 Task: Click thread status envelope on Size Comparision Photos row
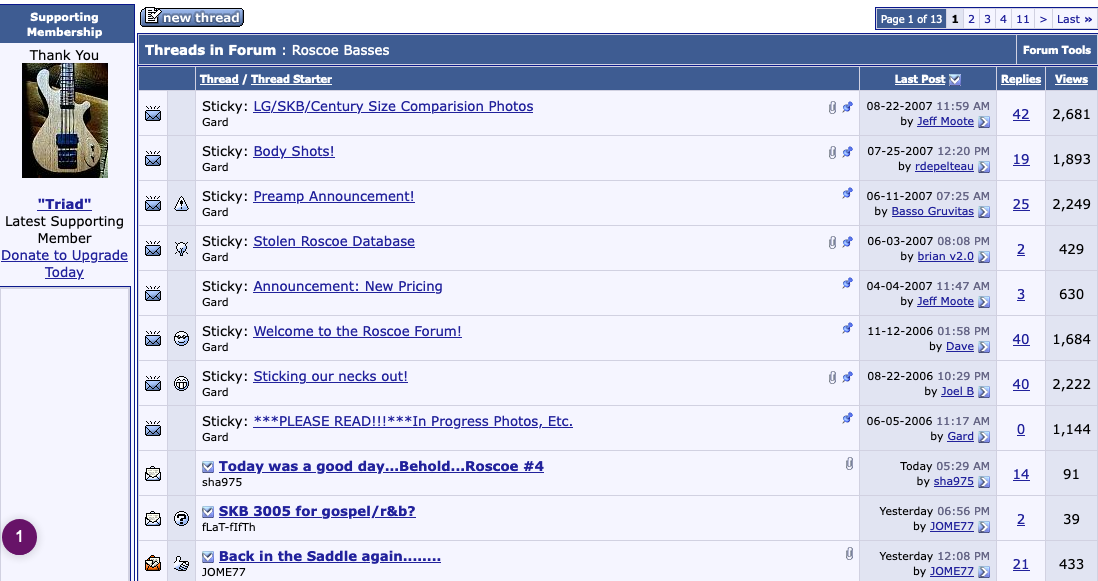153,113
